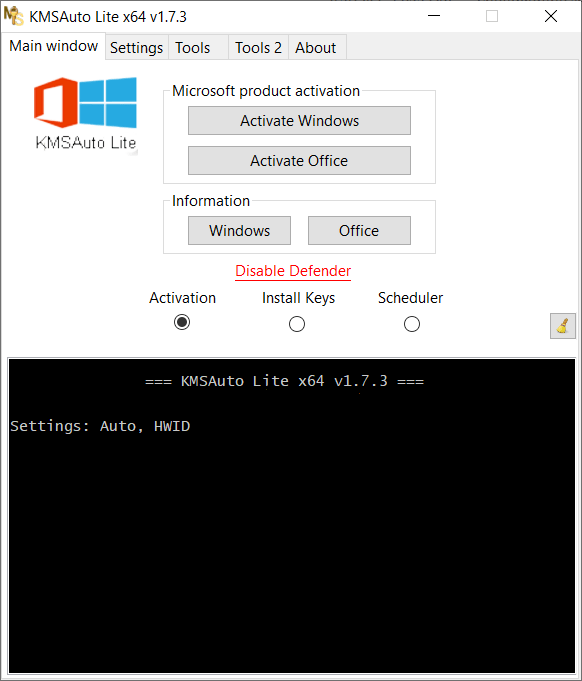Image resolution: width=582 pixels, height=681 pixels.
Task: Show Windows information
Action: coord(239,231)
